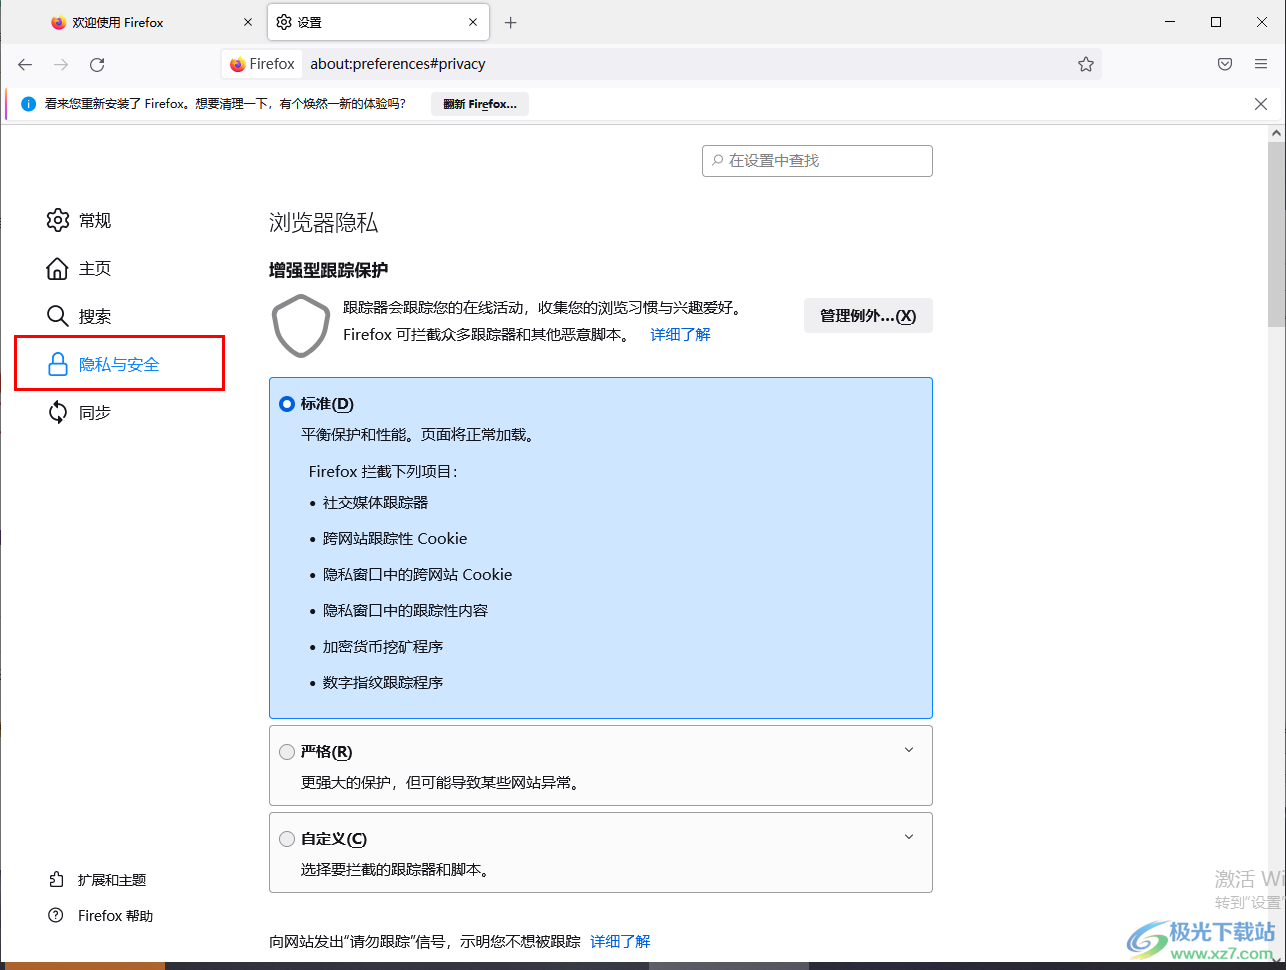
Task: Click the forward navigation arrow
Action: (x=61, y=64)
